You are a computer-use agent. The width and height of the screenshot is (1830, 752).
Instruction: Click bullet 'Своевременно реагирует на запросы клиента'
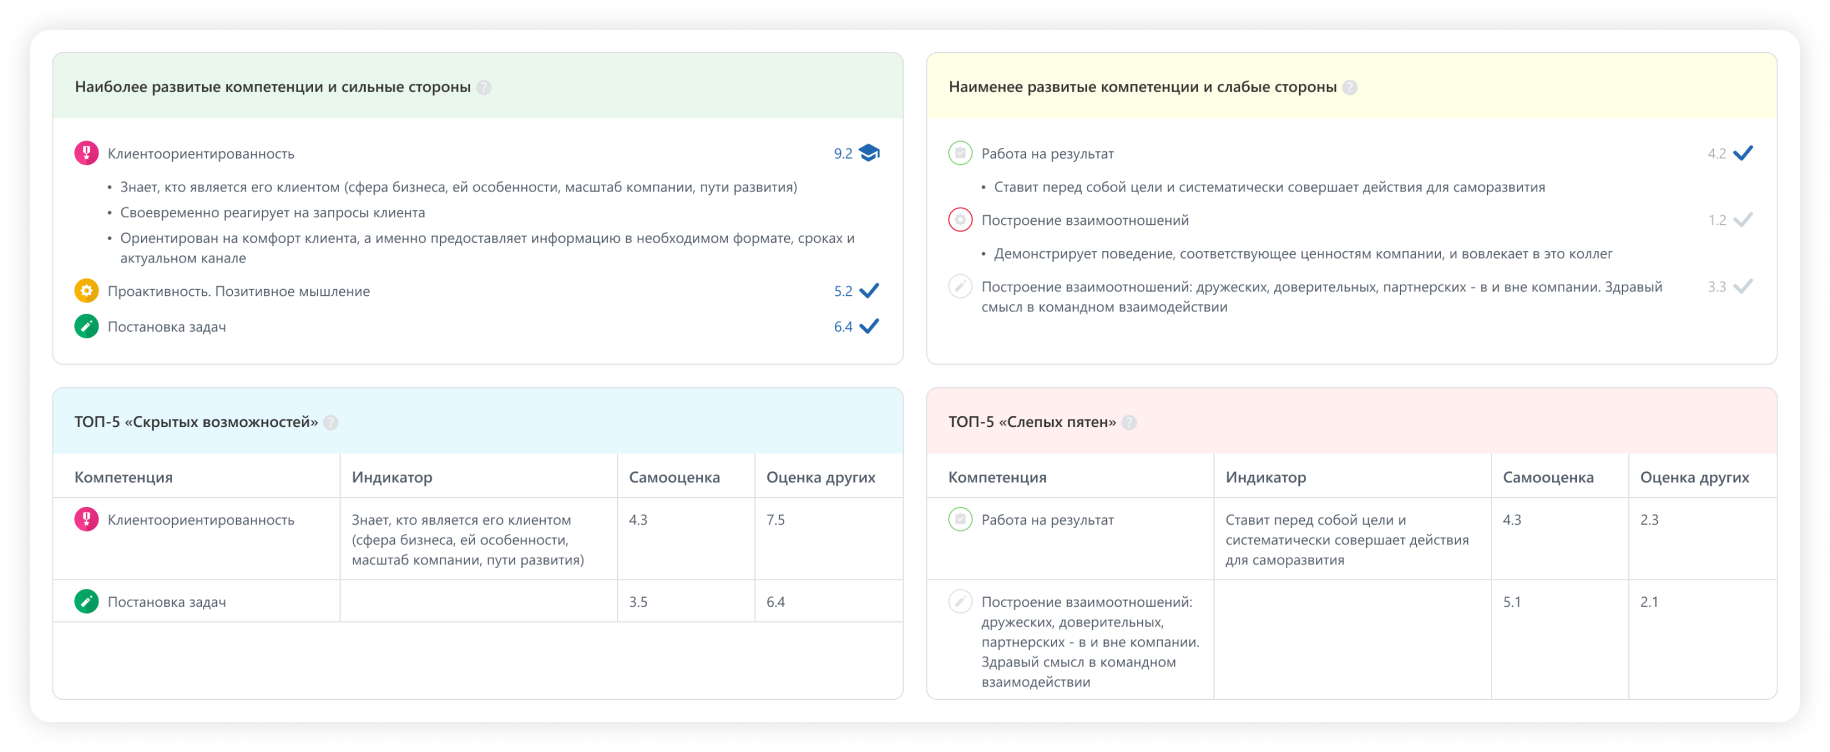click(273, 213)
